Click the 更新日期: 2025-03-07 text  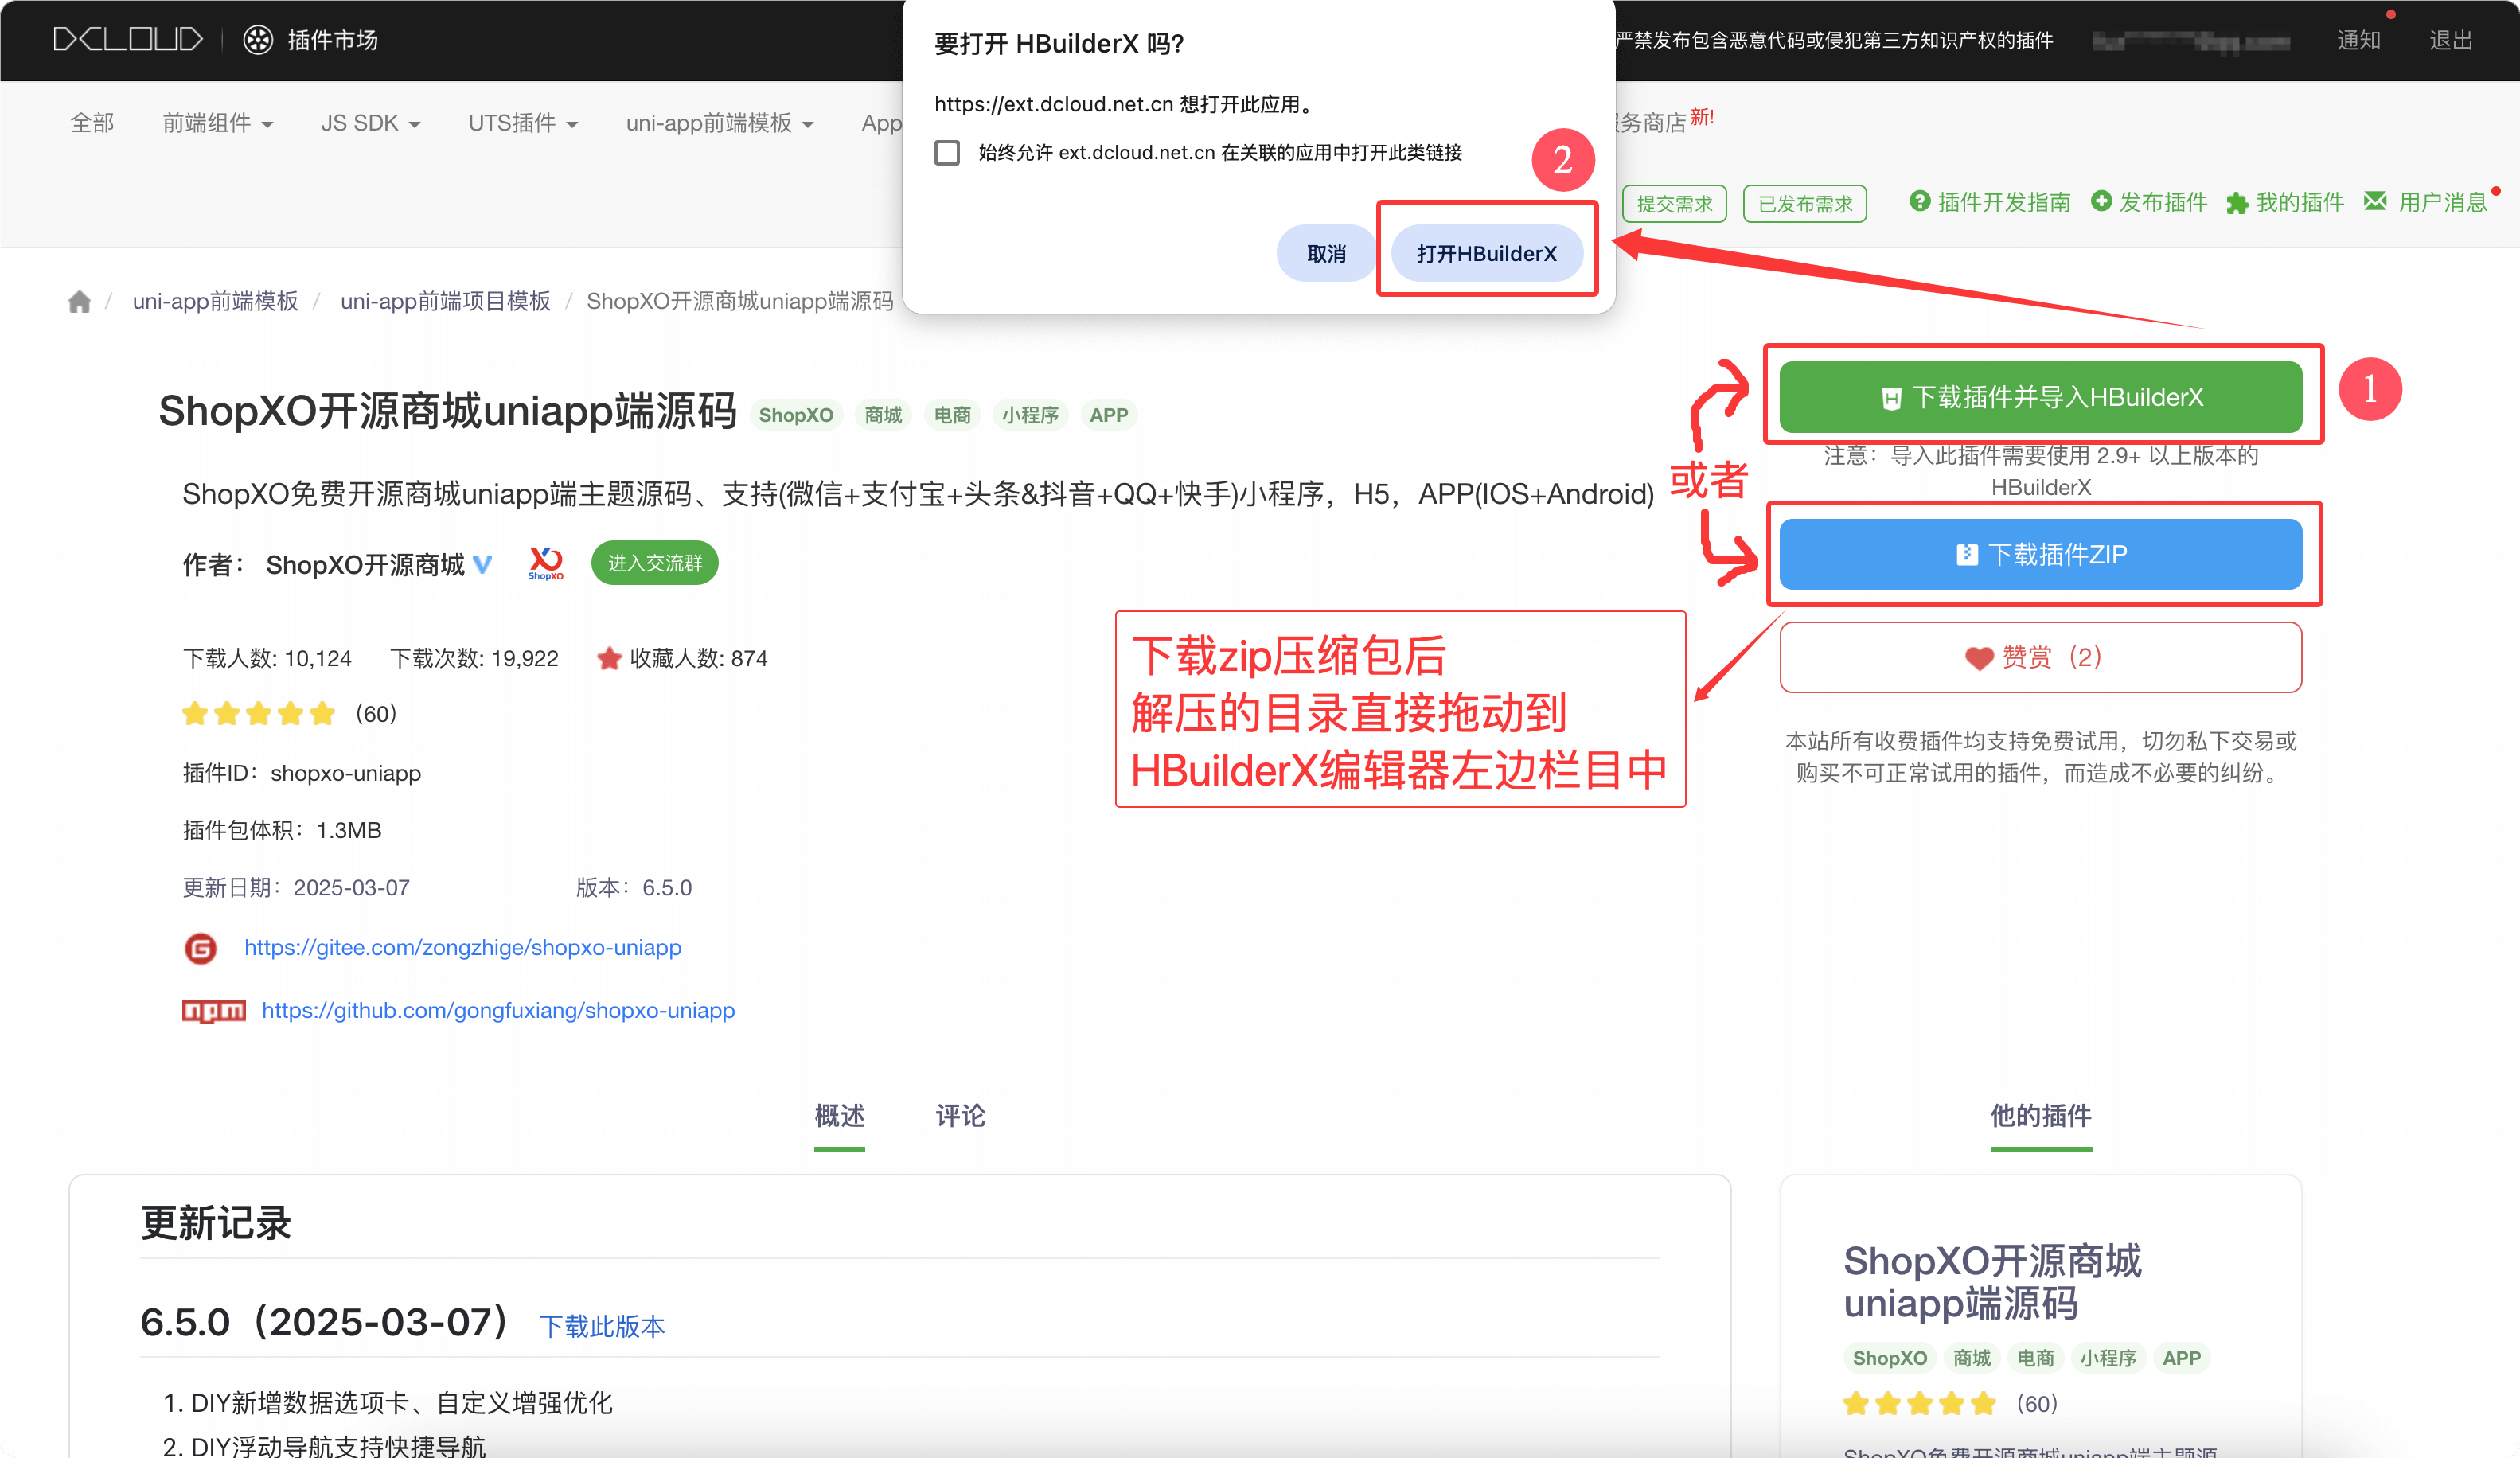point(296,888)
